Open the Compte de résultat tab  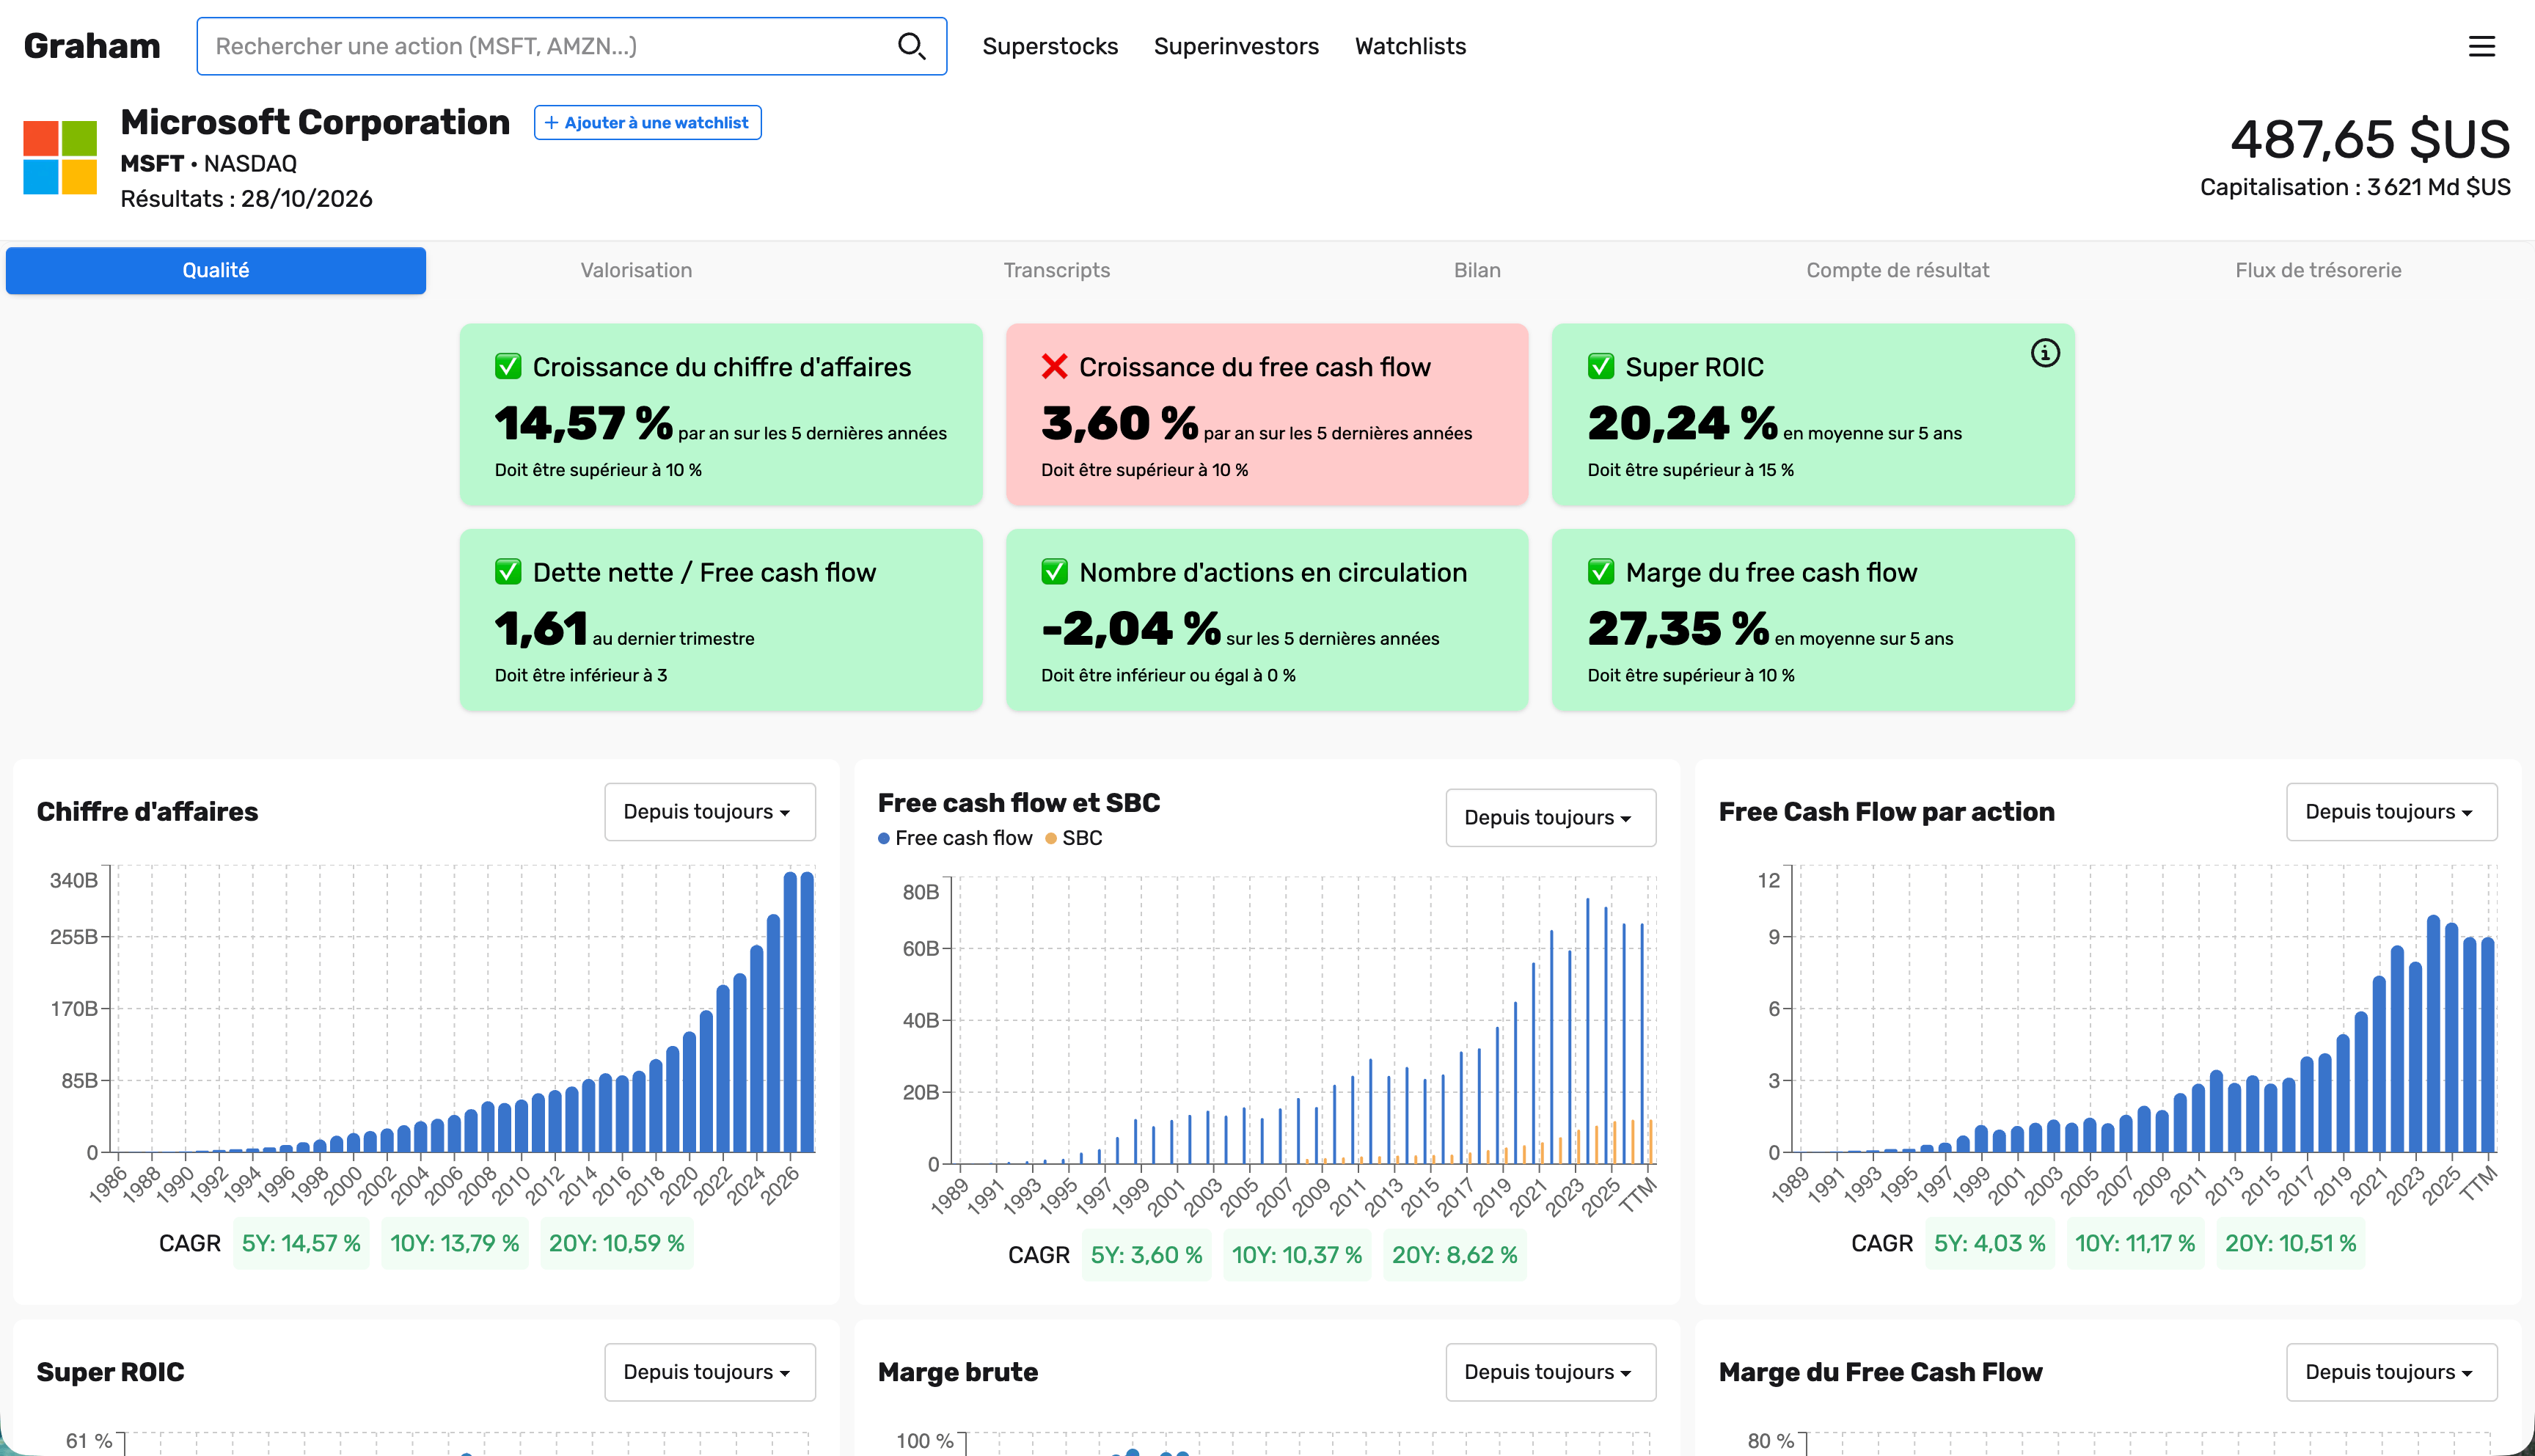[x=1897, y=271]
